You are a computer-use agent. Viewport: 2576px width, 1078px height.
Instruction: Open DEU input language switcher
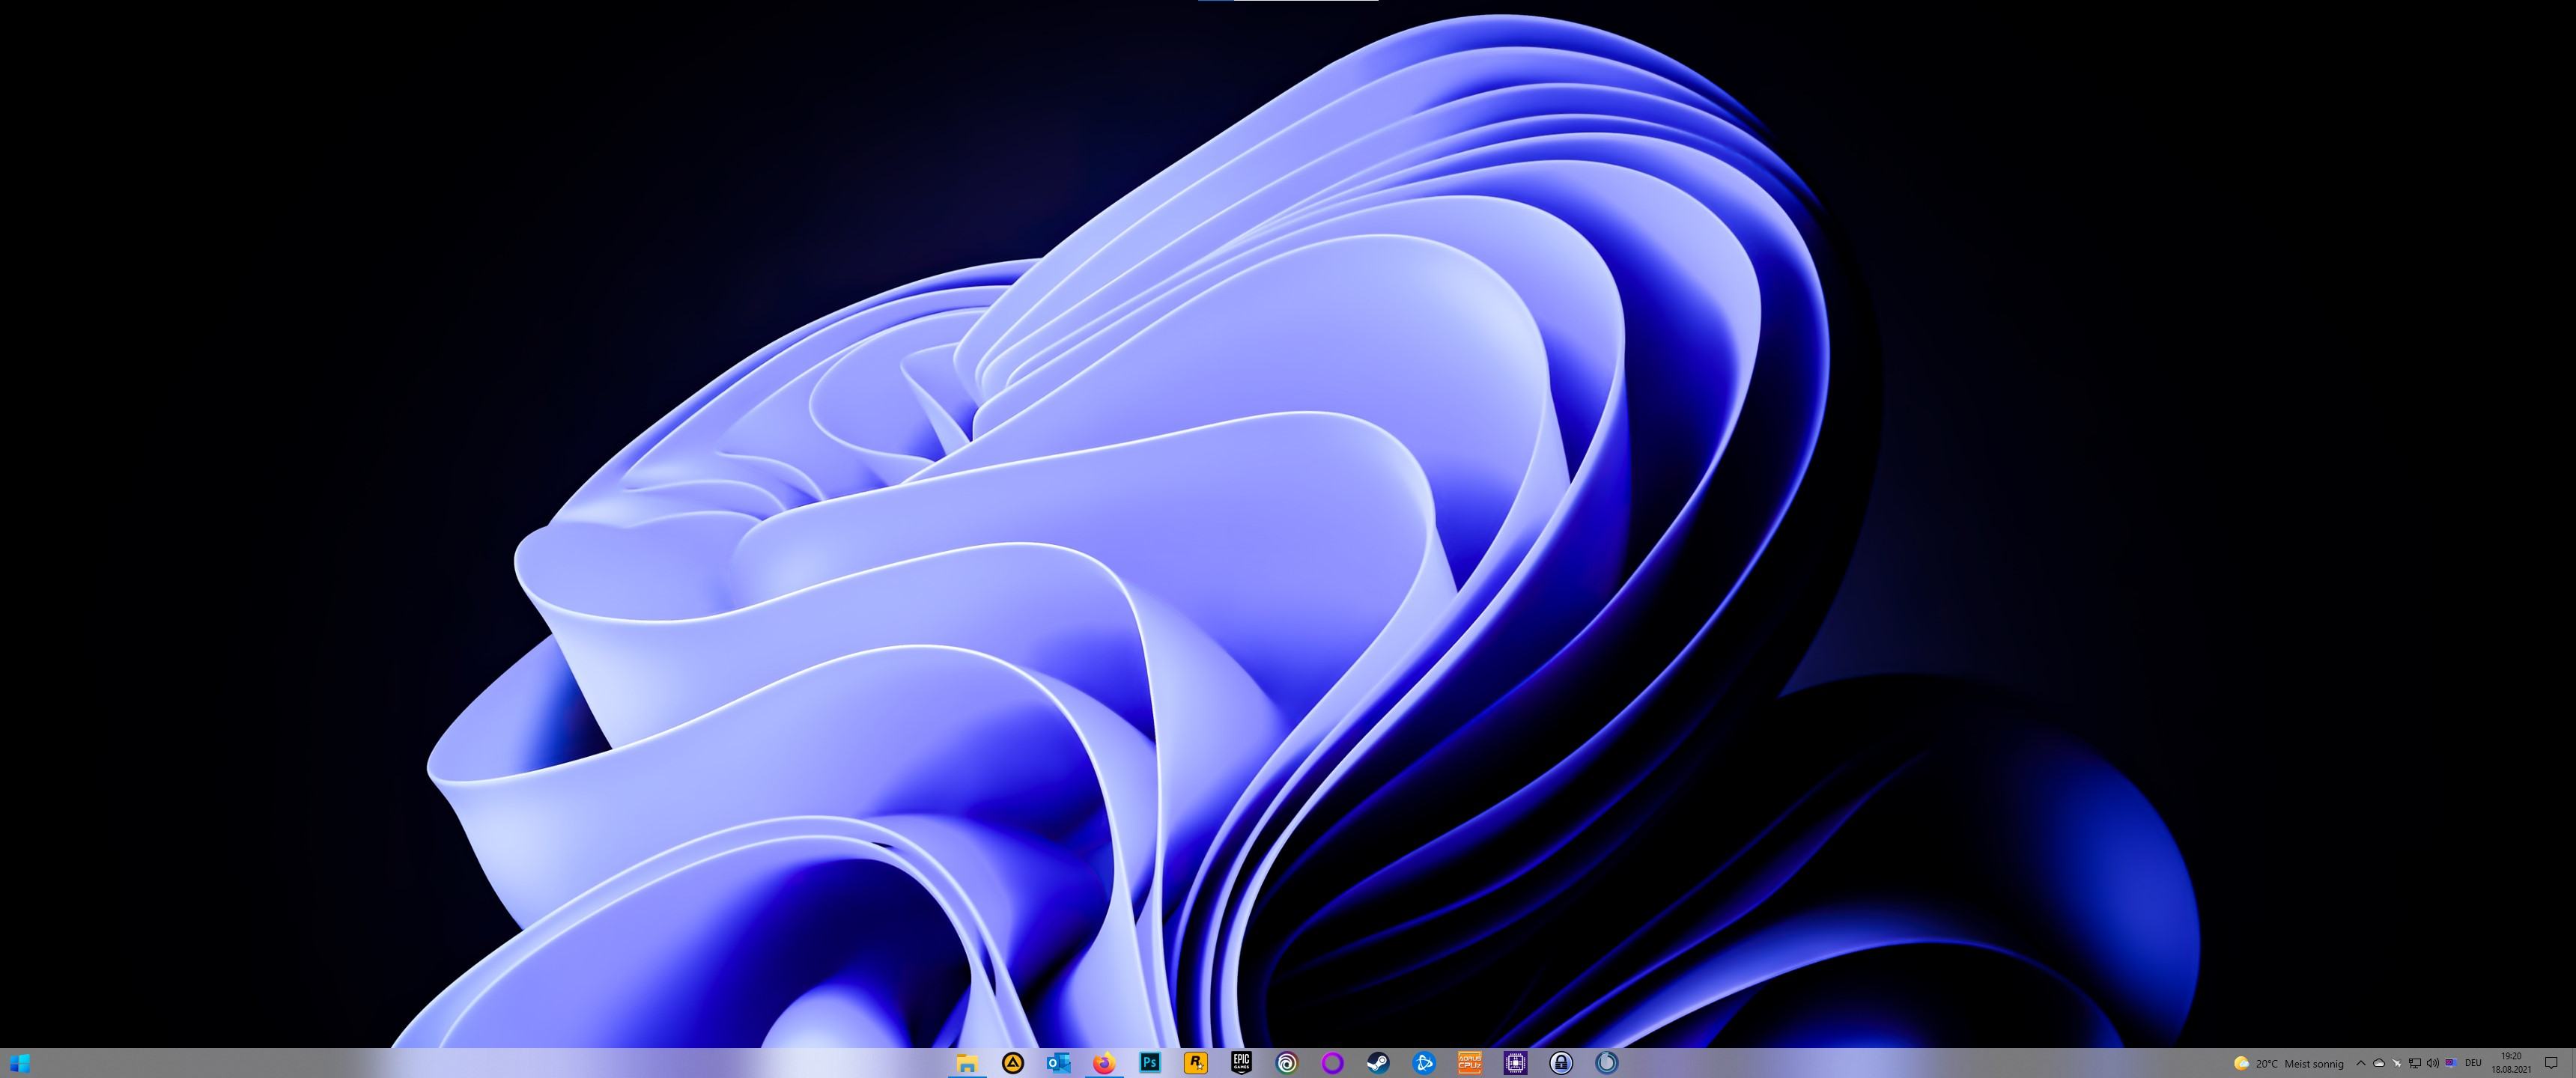click(x=2473, y=1064)
